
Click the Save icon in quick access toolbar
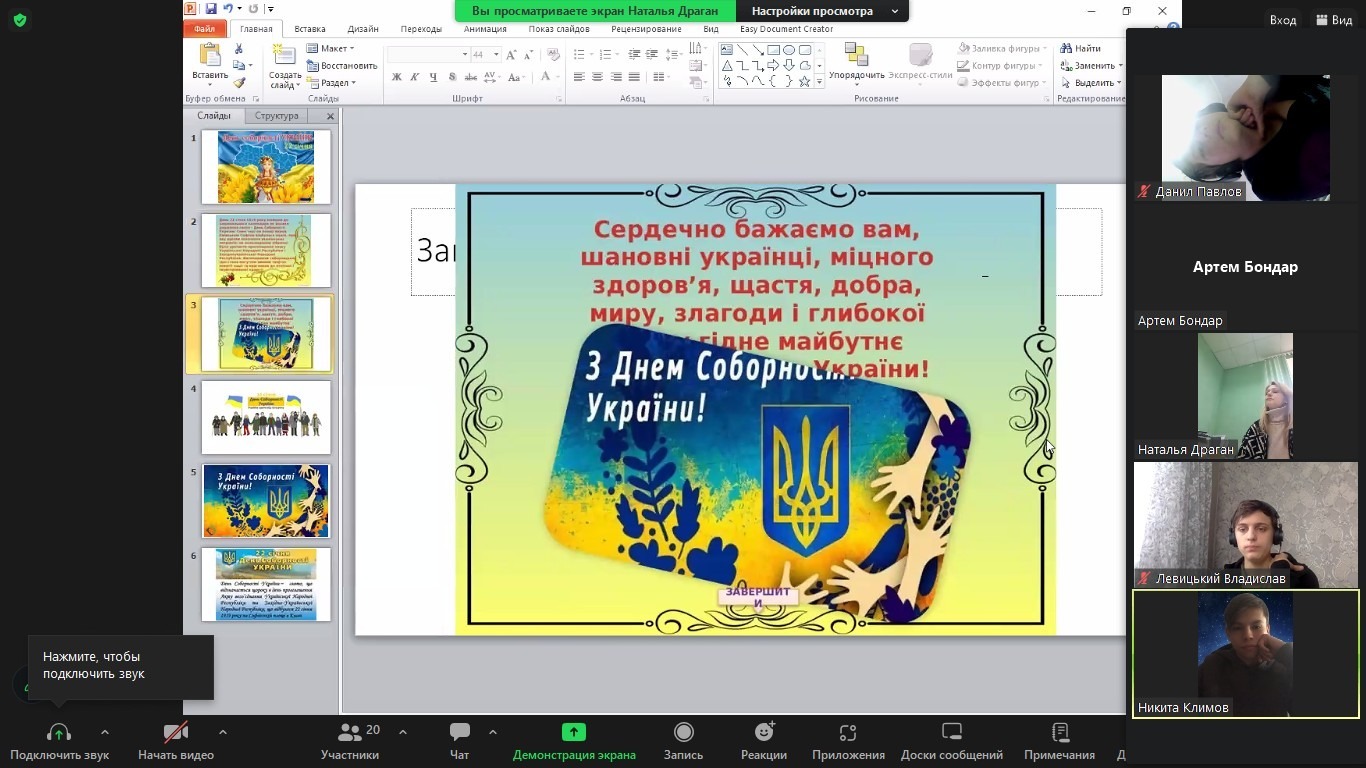[x=210, y=9]
